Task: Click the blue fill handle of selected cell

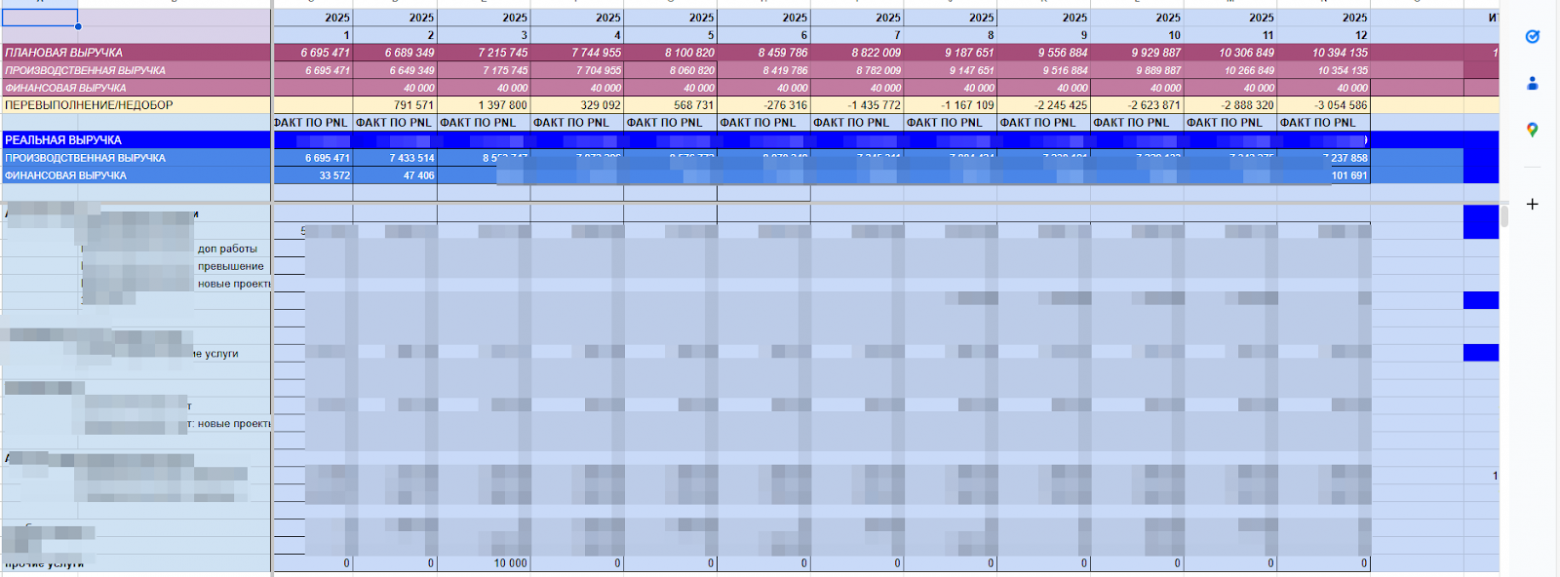Action: 78,26
